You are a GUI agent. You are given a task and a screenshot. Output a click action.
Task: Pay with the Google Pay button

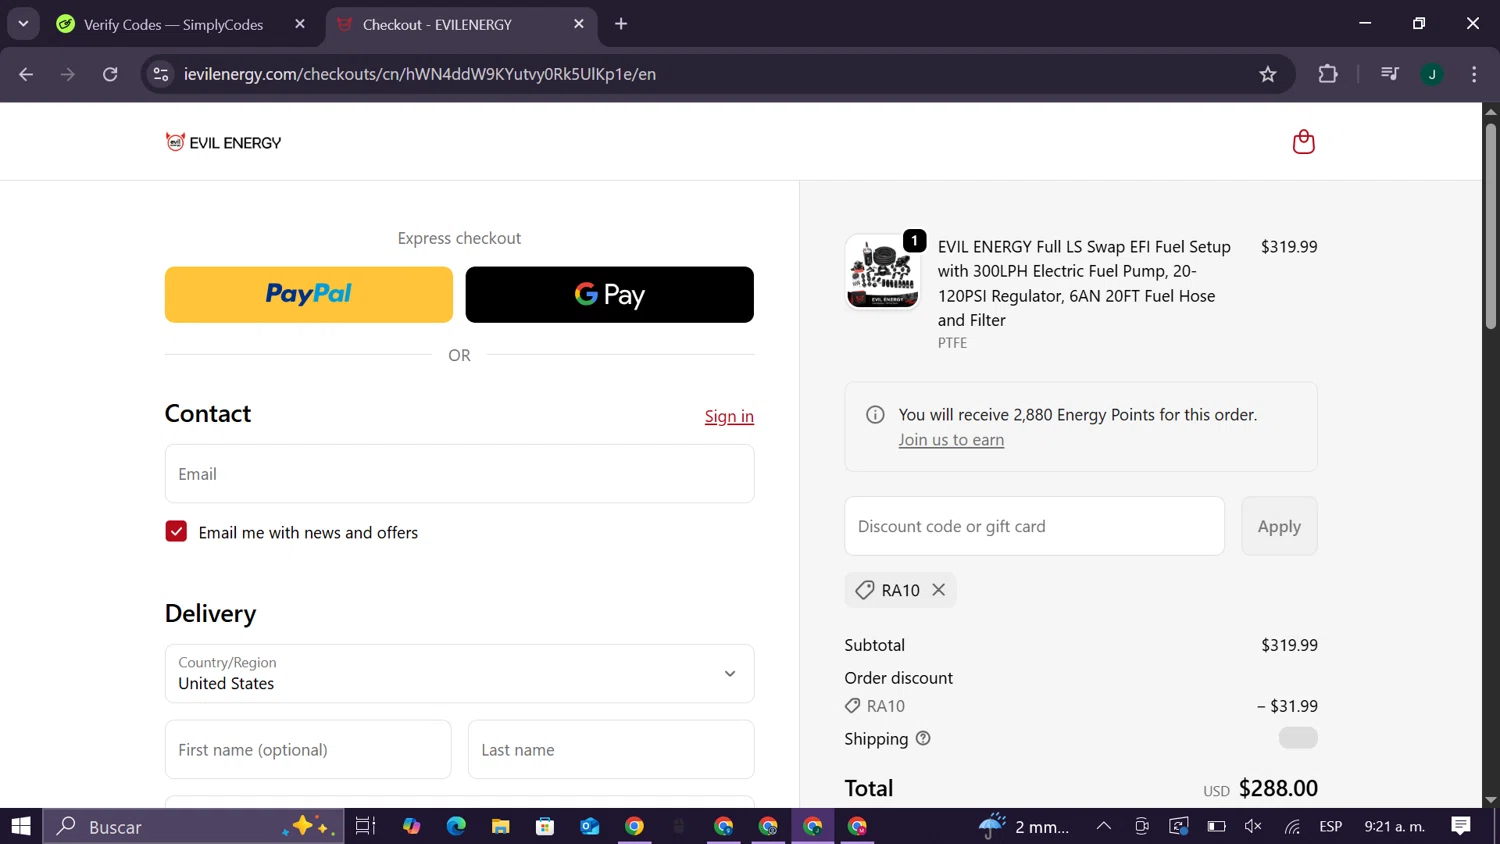click(609, 294)
